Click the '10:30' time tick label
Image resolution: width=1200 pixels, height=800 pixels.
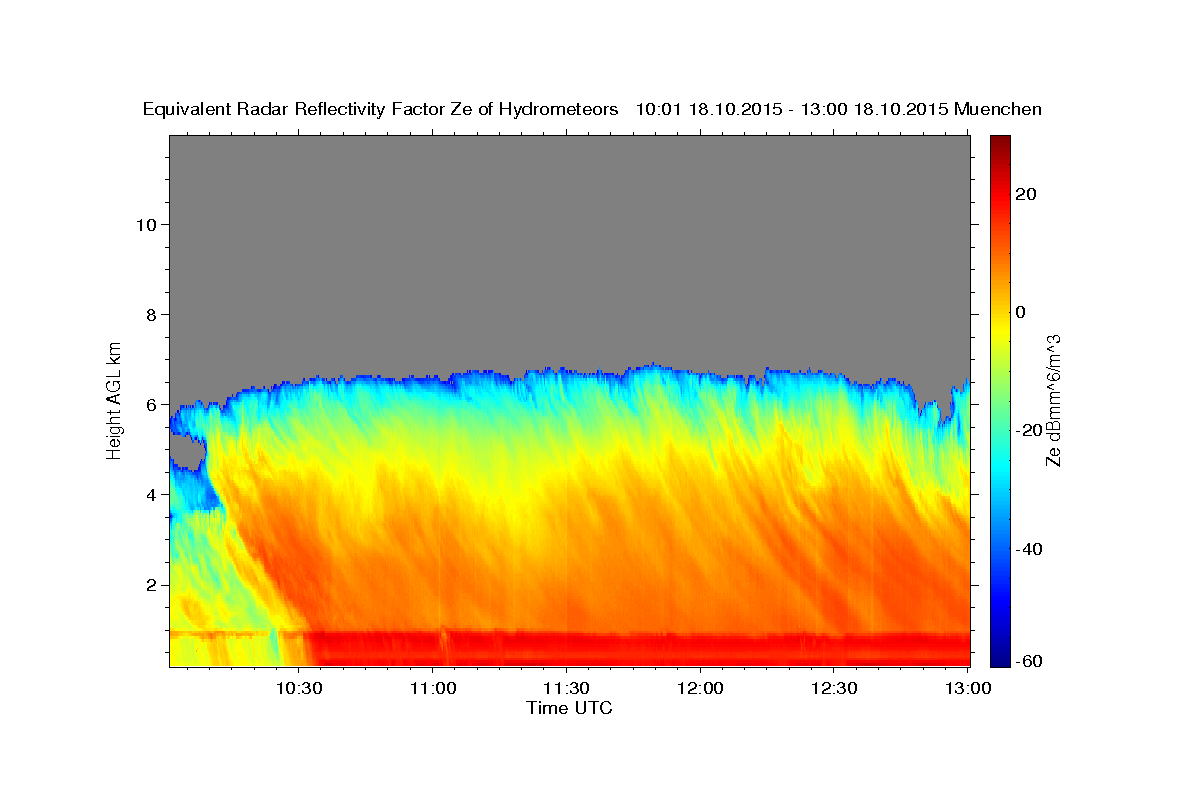click(x=299, y=688)
